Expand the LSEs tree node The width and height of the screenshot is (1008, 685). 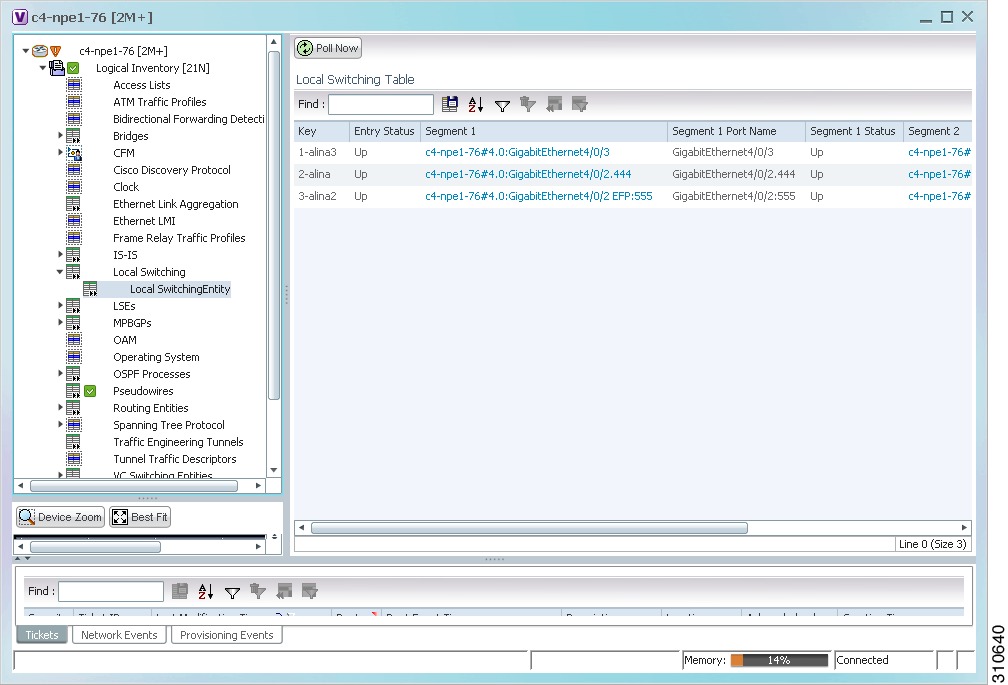(x=60, y=306)
